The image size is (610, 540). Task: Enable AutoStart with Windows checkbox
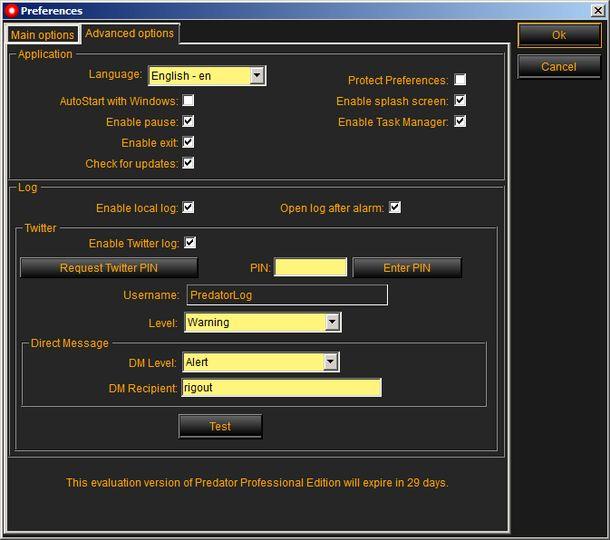coord(188,100)
